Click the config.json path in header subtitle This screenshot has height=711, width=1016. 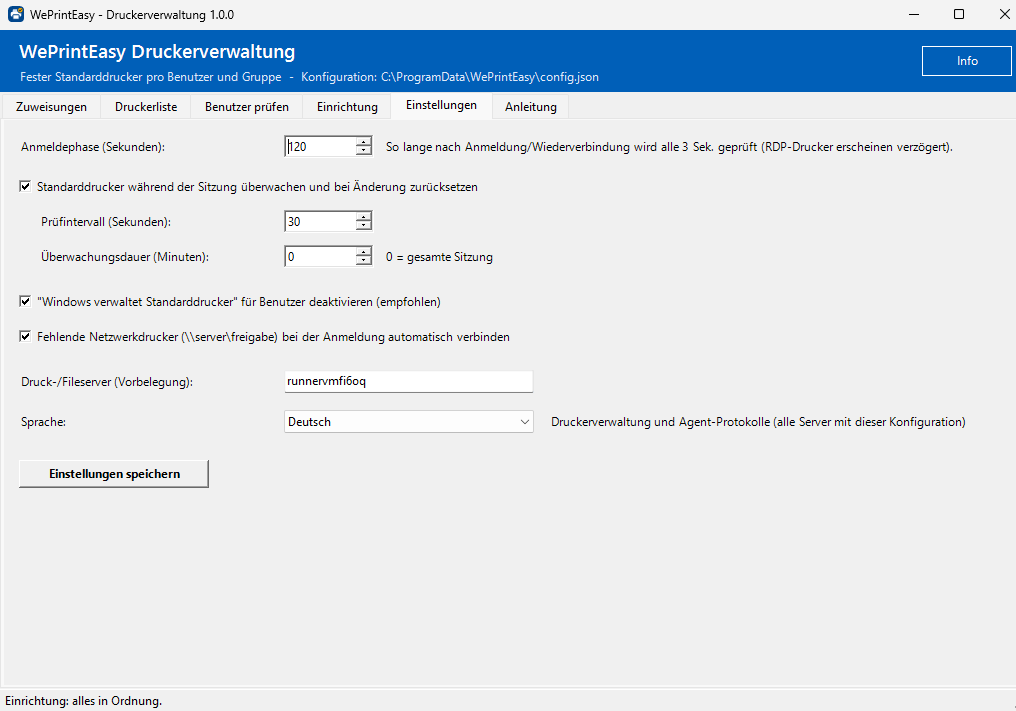(490, 77)
